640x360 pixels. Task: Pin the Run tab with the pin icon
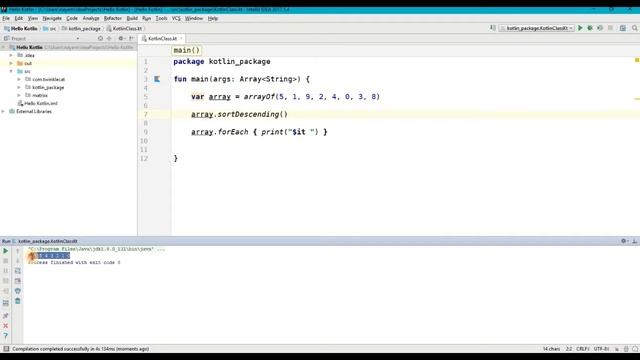6,316
